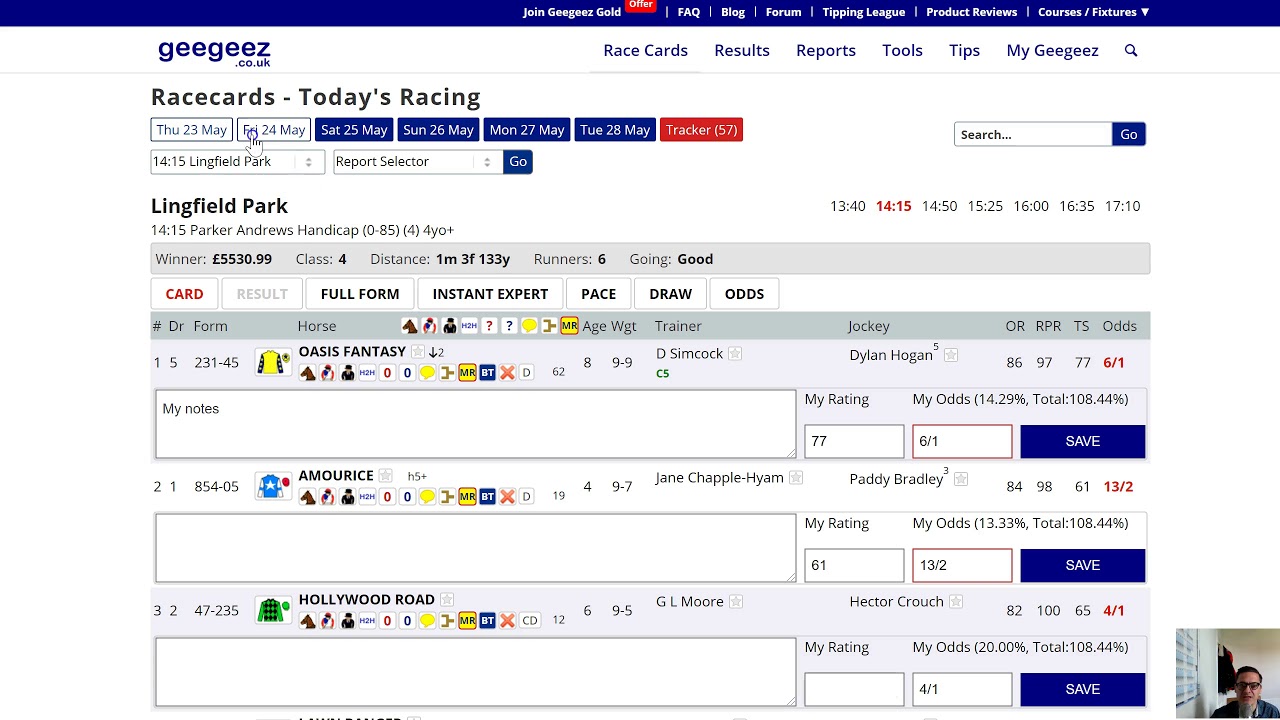1280x720 pixels.
Task: Toggle Hector Crouch jockey tracker star
Action: [956, 602]
